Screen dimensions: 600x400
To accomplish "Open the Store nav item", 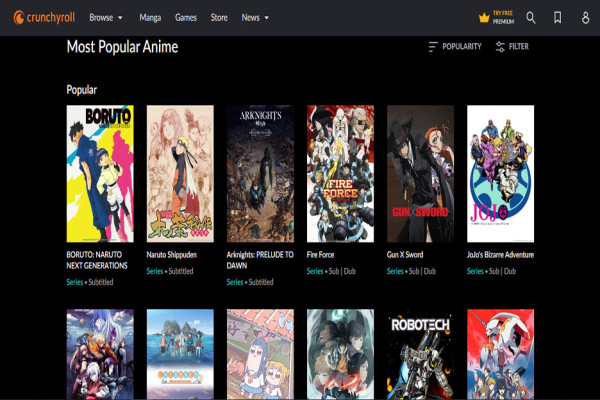I will coord(219,18).
